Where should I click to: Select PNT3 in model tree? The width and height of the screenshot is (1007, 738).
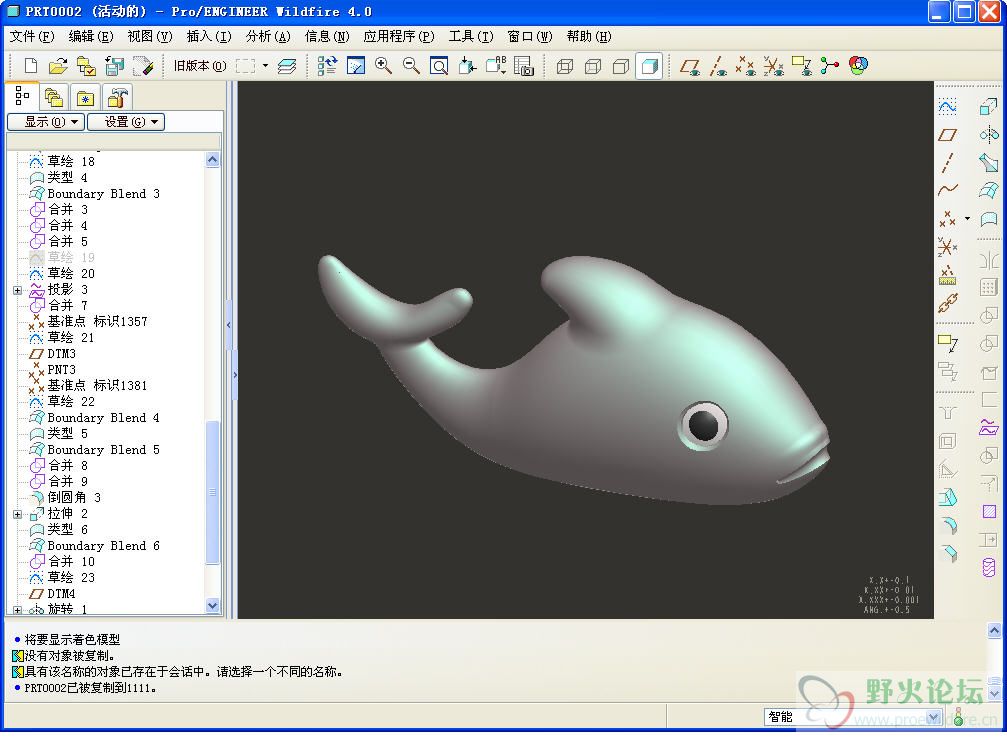pos(61,370)
